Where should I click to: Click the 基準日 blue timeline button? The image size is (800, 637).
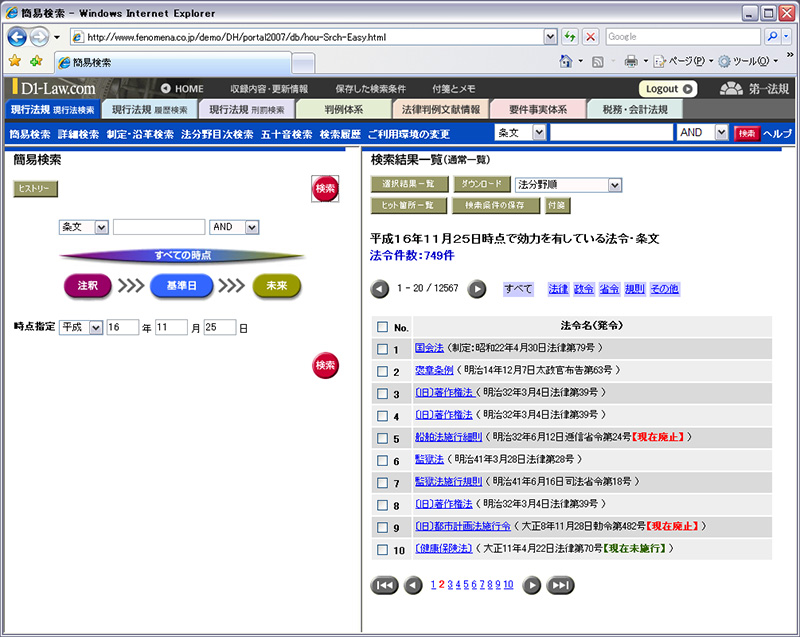(x=181, y=286)
